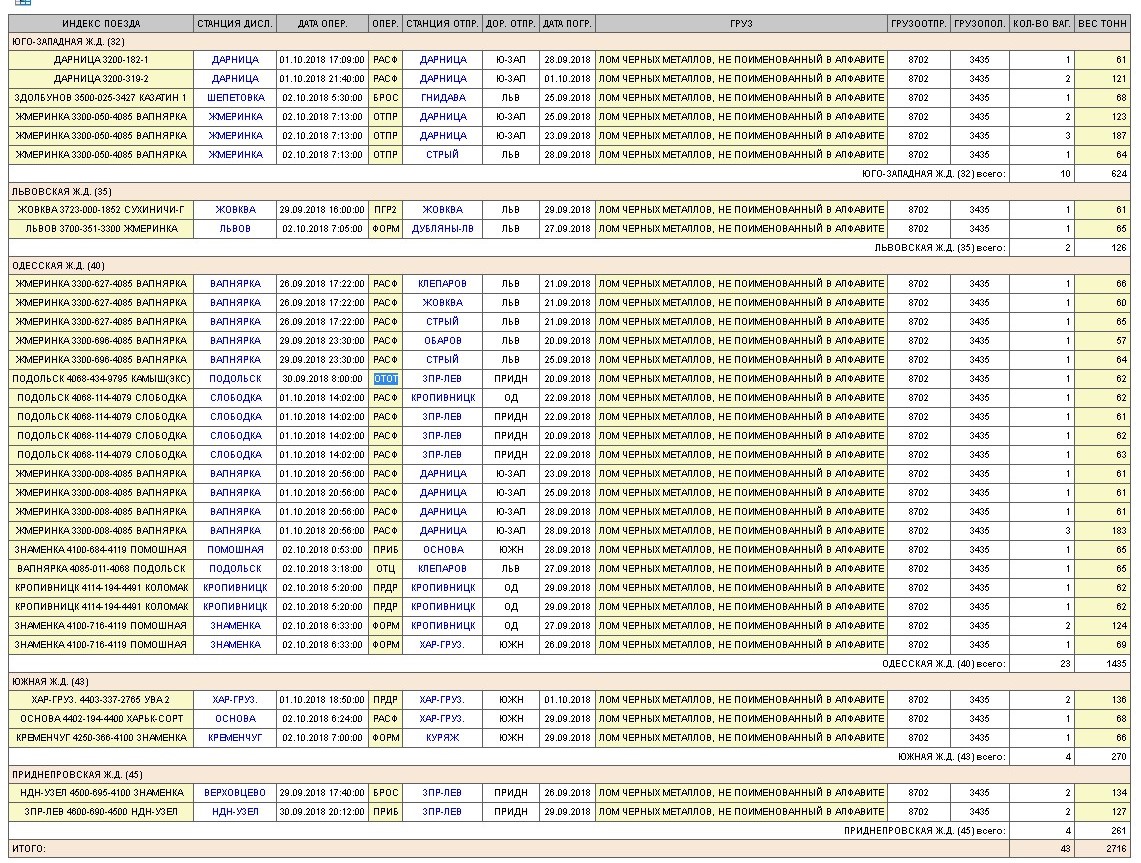The height and width of the screenshot is (863, 1141).
Task: Click train index ЛЬВОВ 3700-351-3300 ЖМЕРИНКА
Action: 101,228
